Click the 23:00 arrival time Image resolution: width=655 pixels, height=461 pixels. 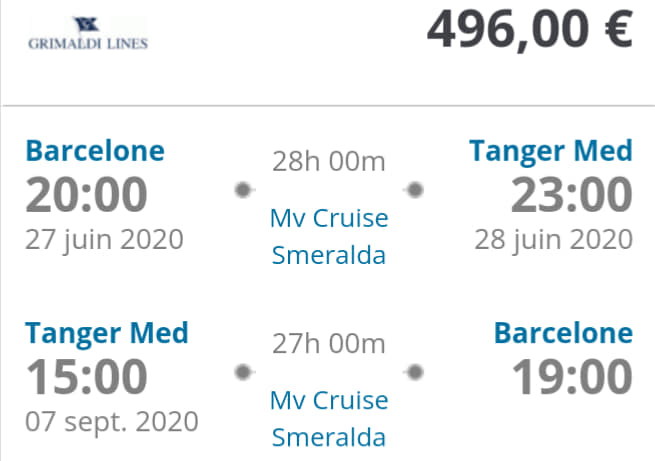click(571, 195)
